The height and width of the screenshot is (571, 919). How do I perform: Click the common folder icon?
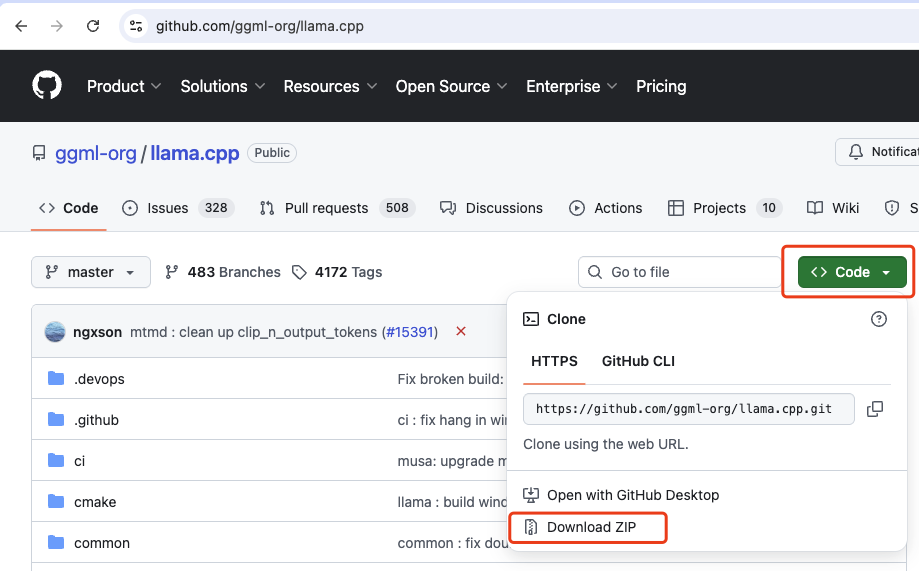coord(56,542)
